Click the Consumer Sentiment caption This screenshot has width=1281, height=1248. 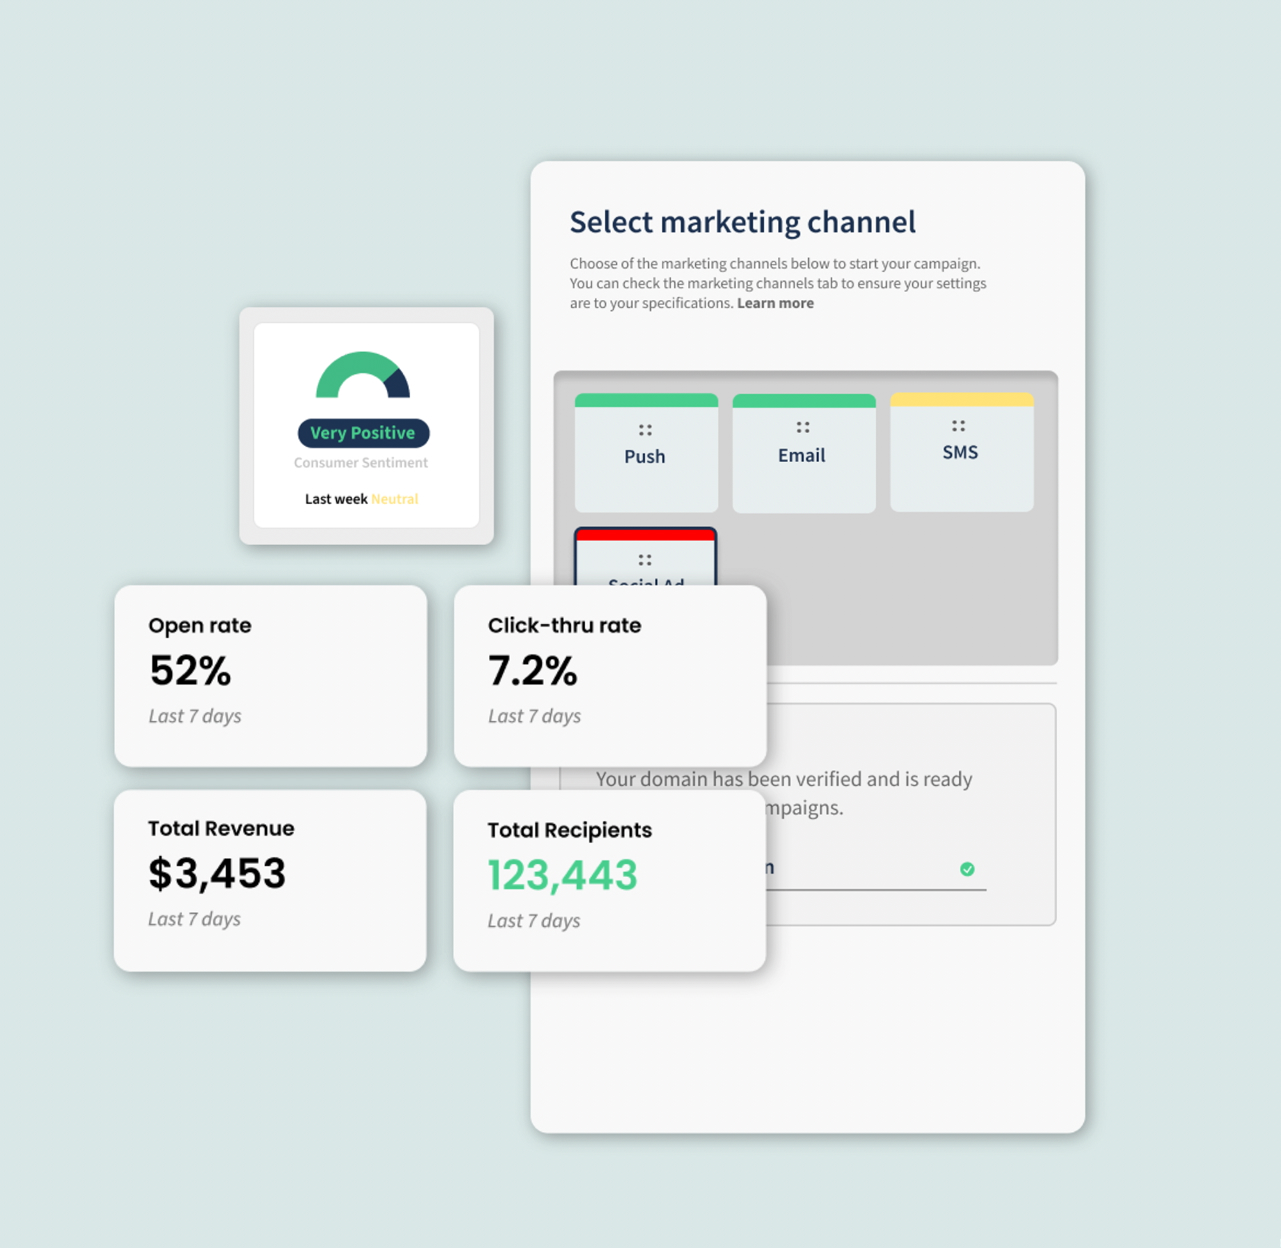(x=361, y=463)
